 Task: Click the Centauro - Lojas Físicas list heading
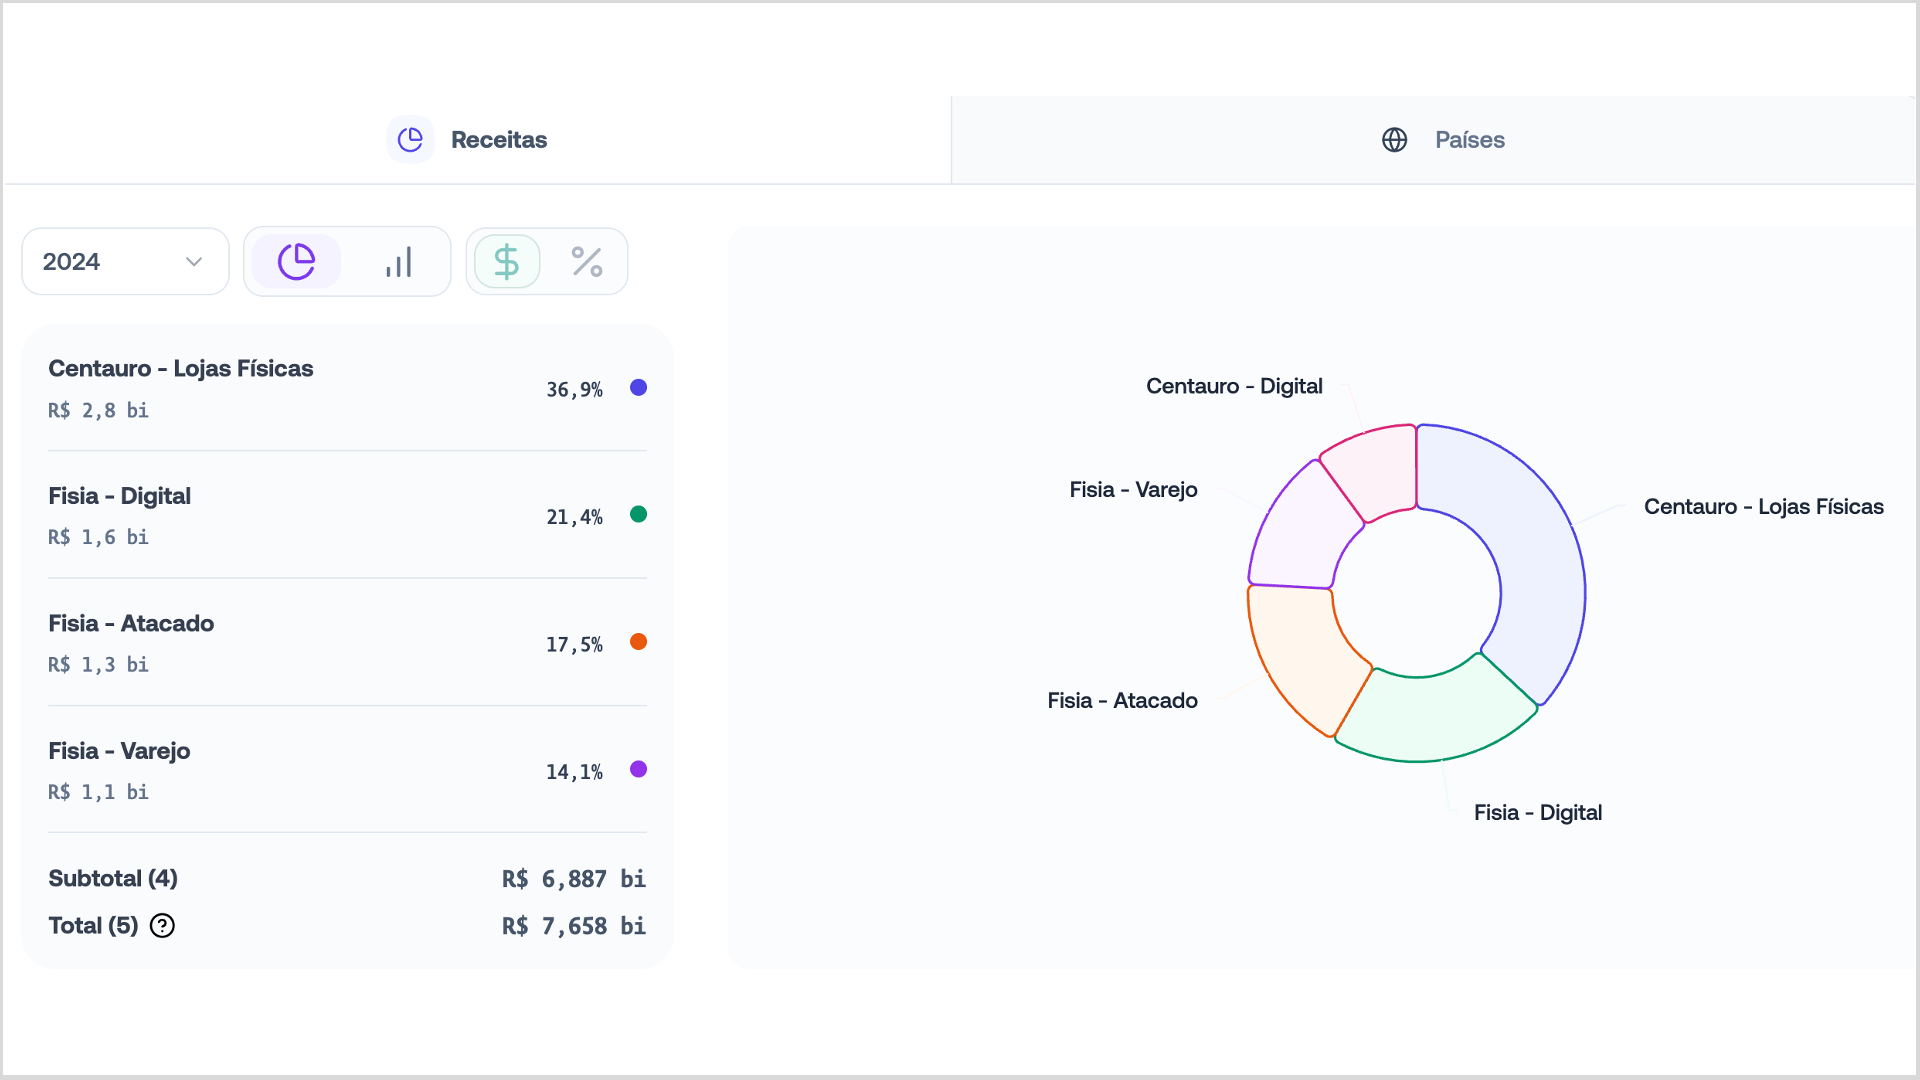click(181, 369)
